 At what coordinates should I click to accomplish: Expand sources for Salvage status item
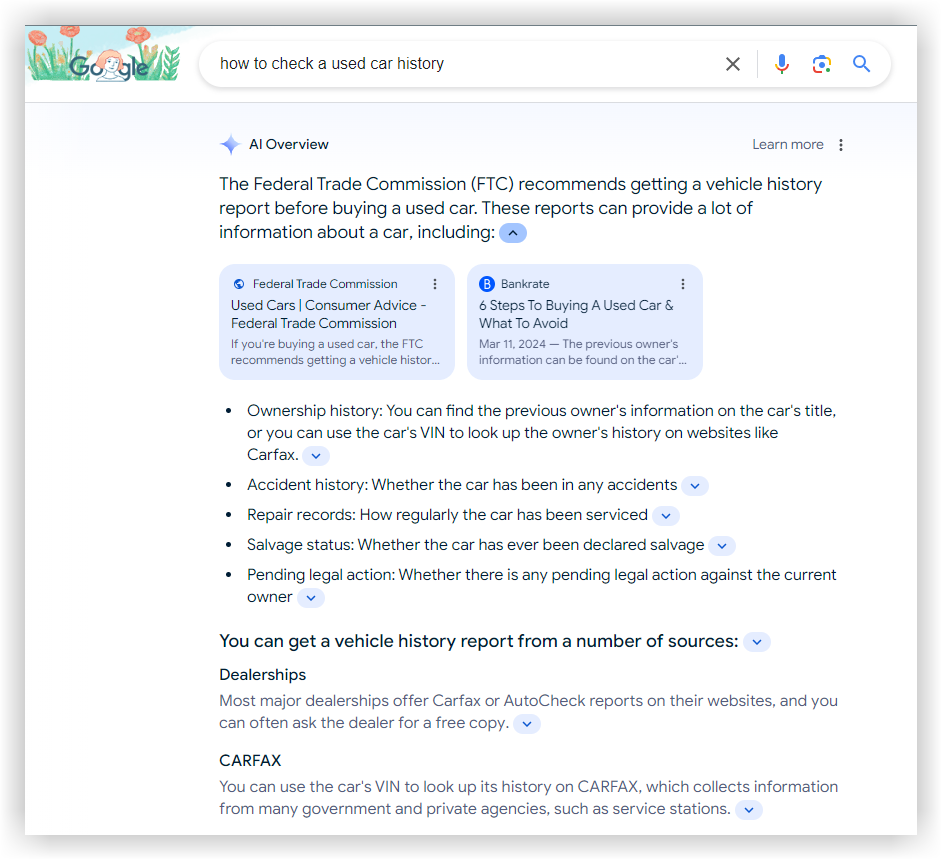[x=722, y=546]
